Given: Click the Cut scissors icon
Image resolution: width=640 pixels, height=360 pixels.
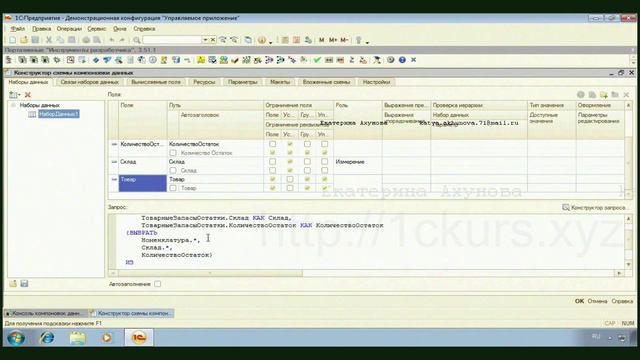Looking at the screenshot, I should point(49,40).
